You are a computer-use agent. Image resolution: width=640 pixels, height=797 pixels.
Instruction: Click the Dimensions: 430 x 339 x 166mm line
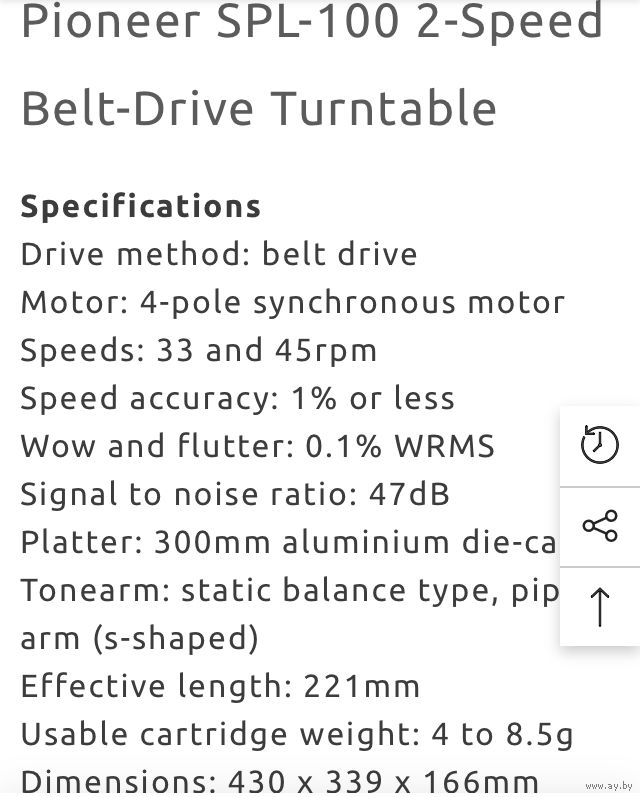280,782
